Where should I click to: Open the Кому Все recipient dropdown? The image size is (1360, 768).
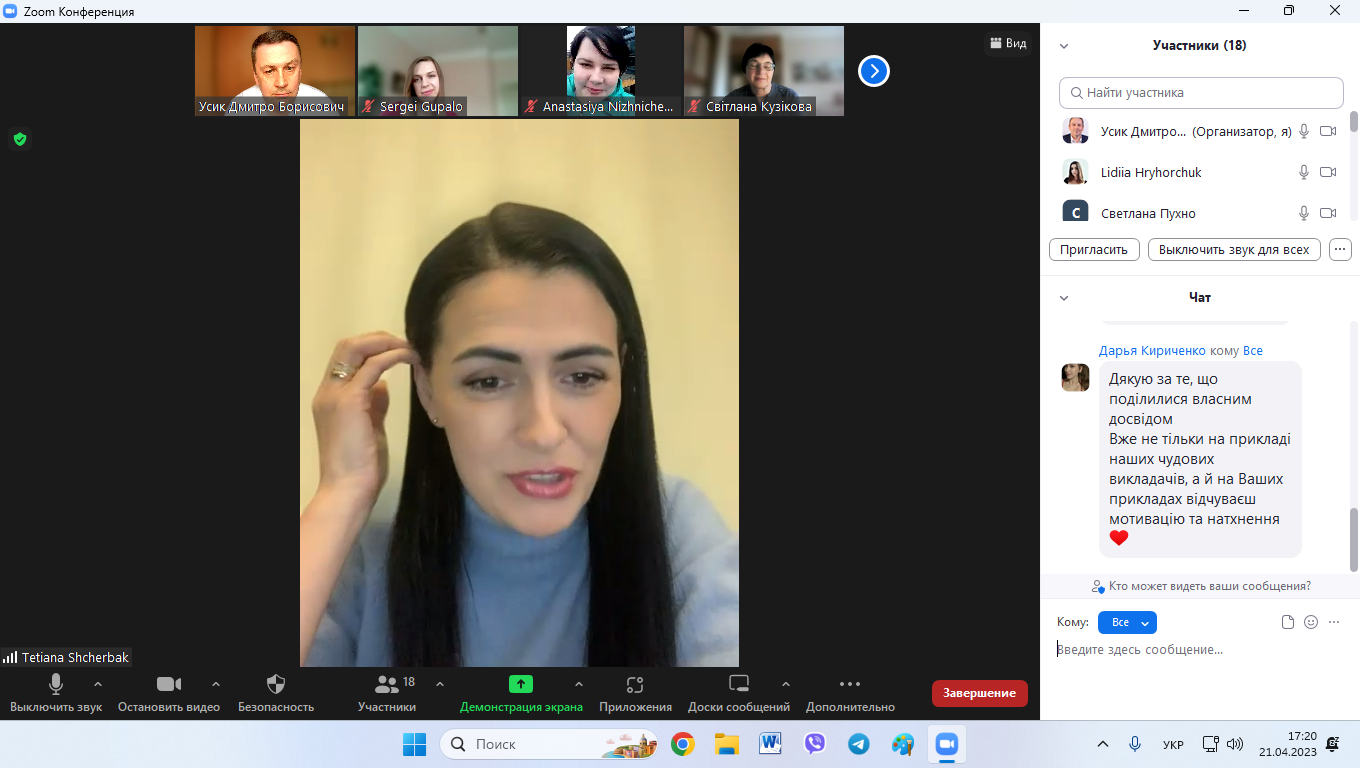pos(1127,622)
